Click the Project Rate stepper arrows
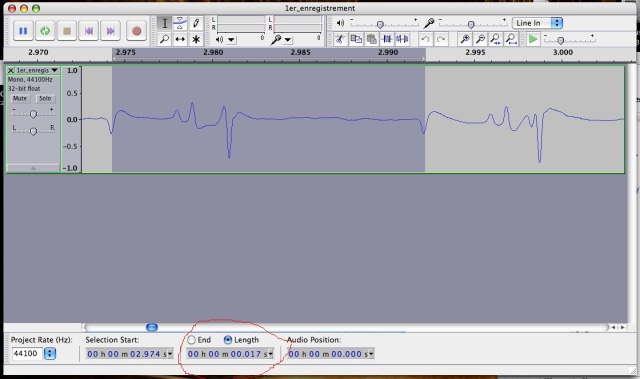This screenshot has width=640, height=379. pyautogui.click(x=50, y=353)
